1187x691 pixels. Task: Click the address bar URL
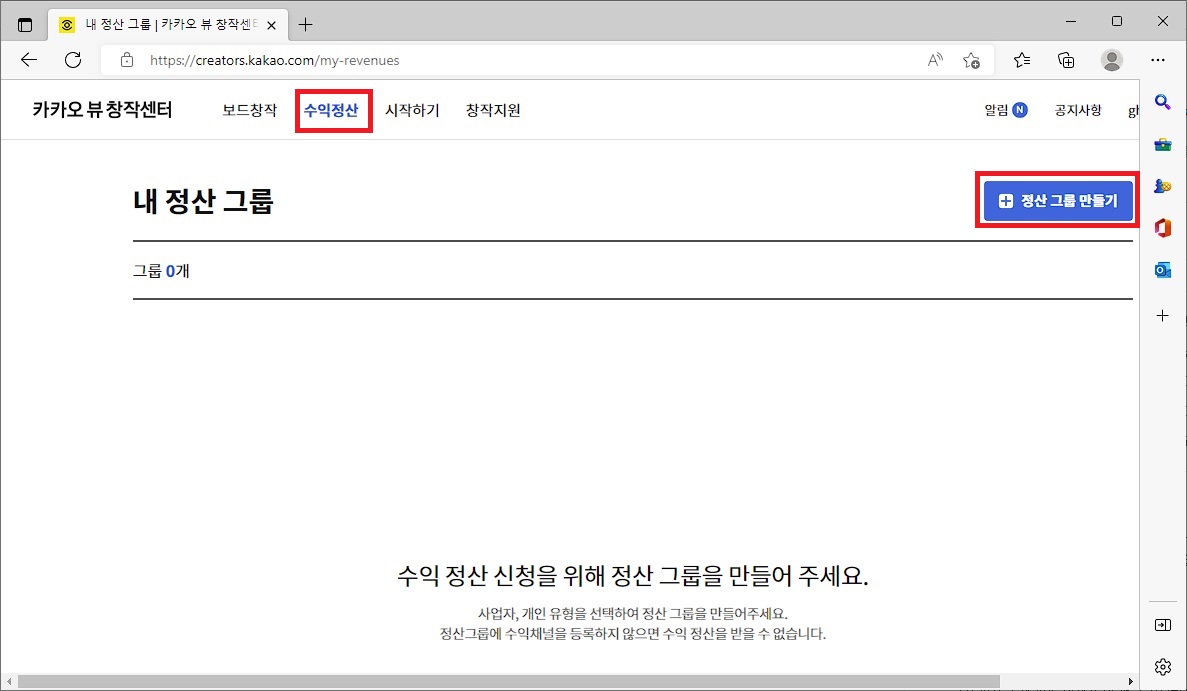pyautogui.click(x=274, y=61)
